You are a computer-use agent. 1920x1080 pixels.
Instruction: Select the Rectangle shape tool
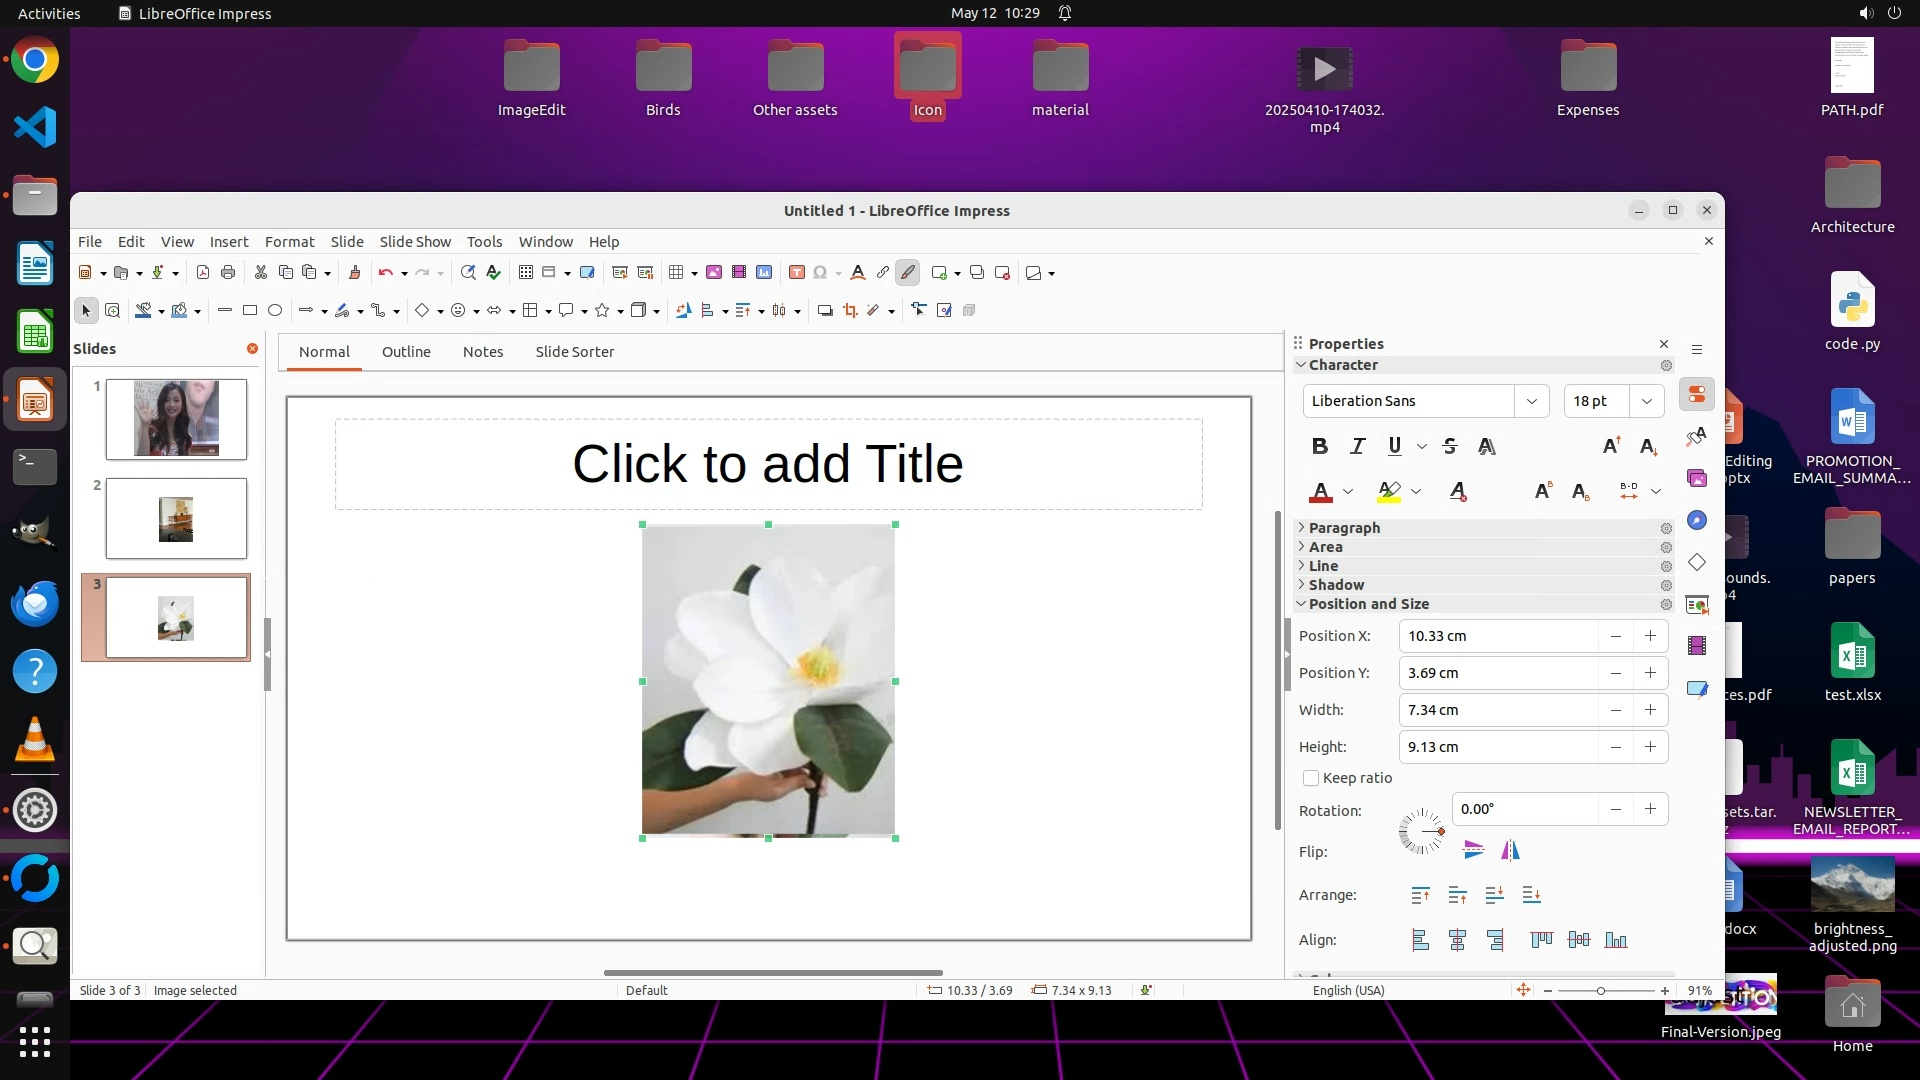click(250, 311)
